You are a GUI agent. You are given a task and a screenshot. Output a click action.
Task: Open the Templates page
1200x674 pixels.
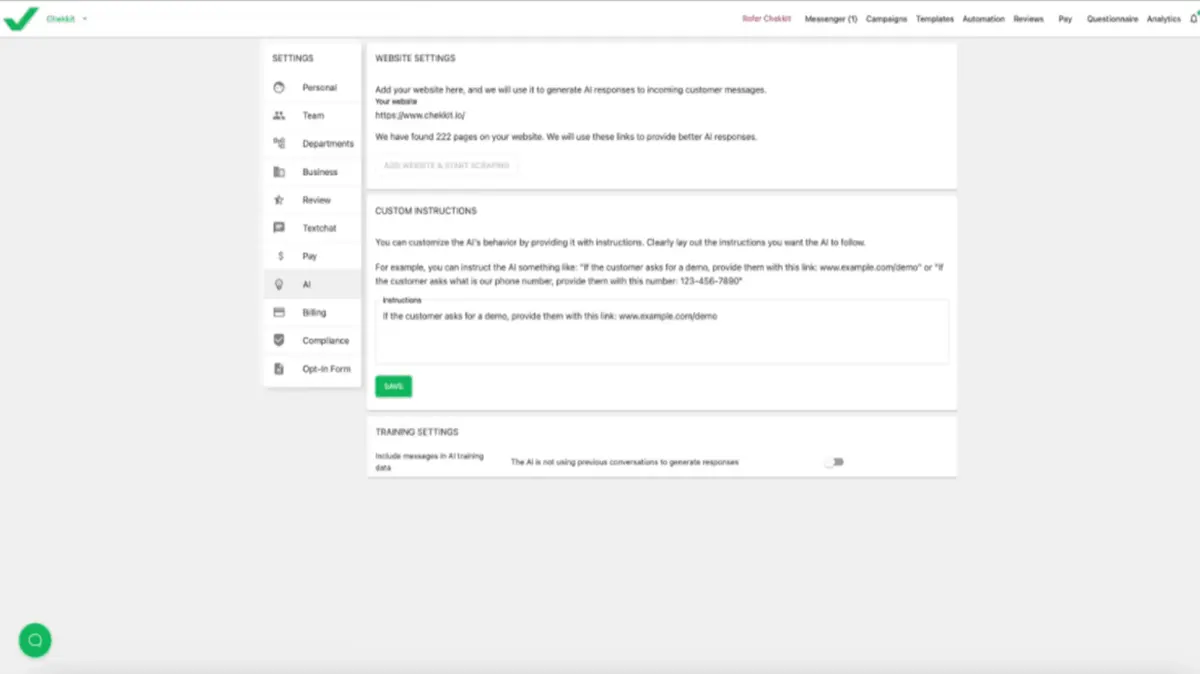coord(935,19)
